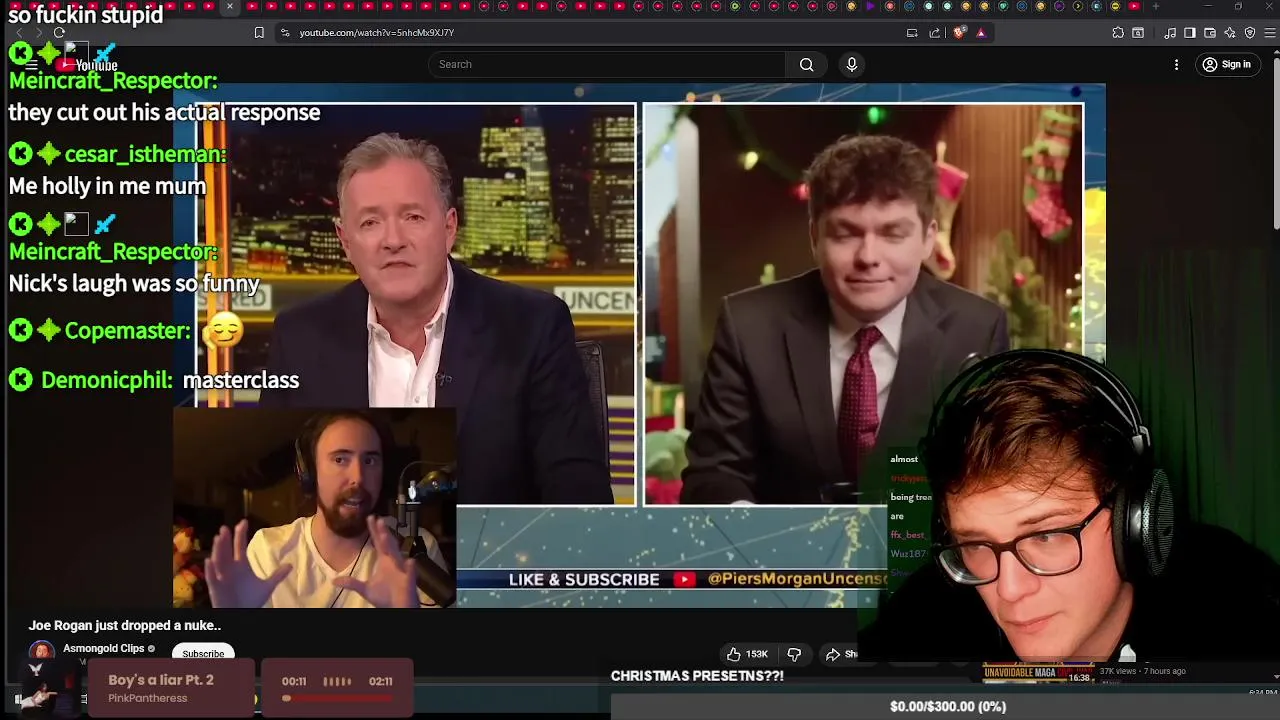Click the bookmark icon beside the address bar
The image size is (1280, 720).
(x=259, y=33)
